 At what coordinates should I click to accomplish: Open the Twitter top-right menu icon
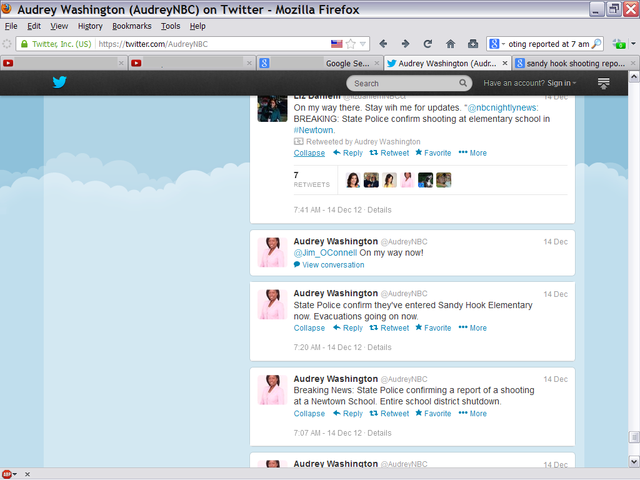click(603, 83)
